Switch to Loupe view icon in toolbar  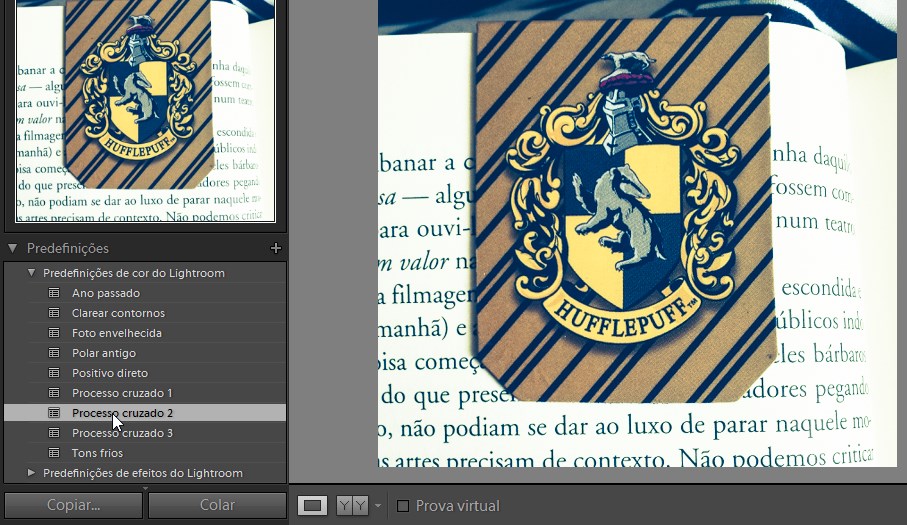312,505
